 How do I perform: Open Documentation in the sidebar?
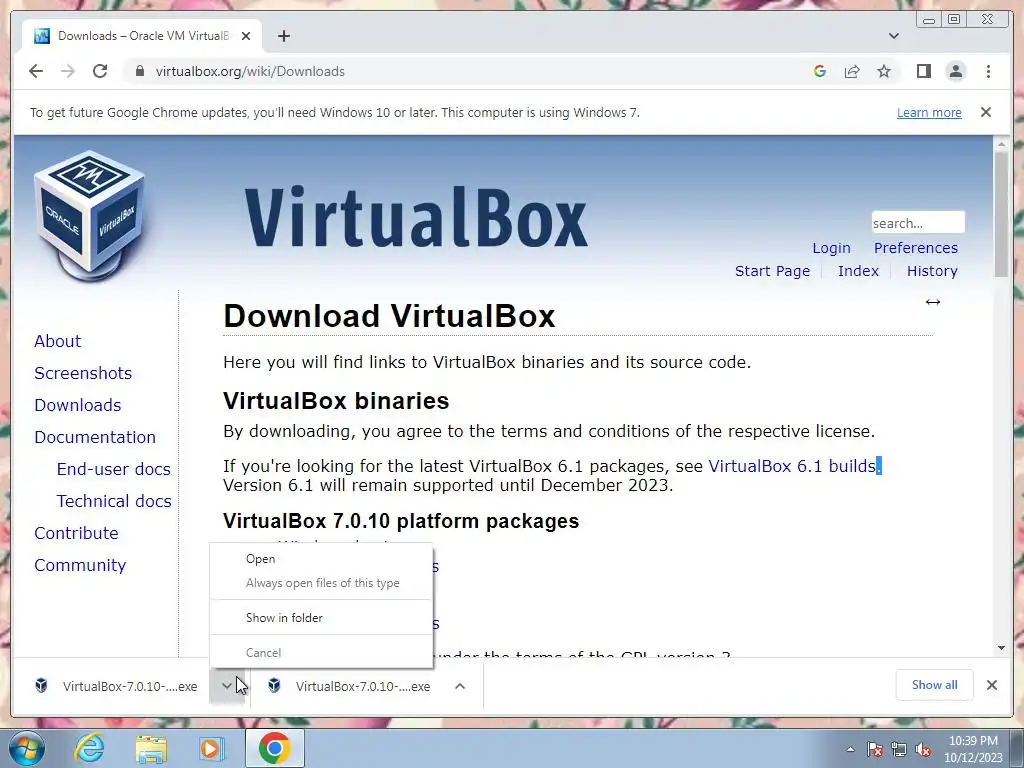tap(95, 437)
